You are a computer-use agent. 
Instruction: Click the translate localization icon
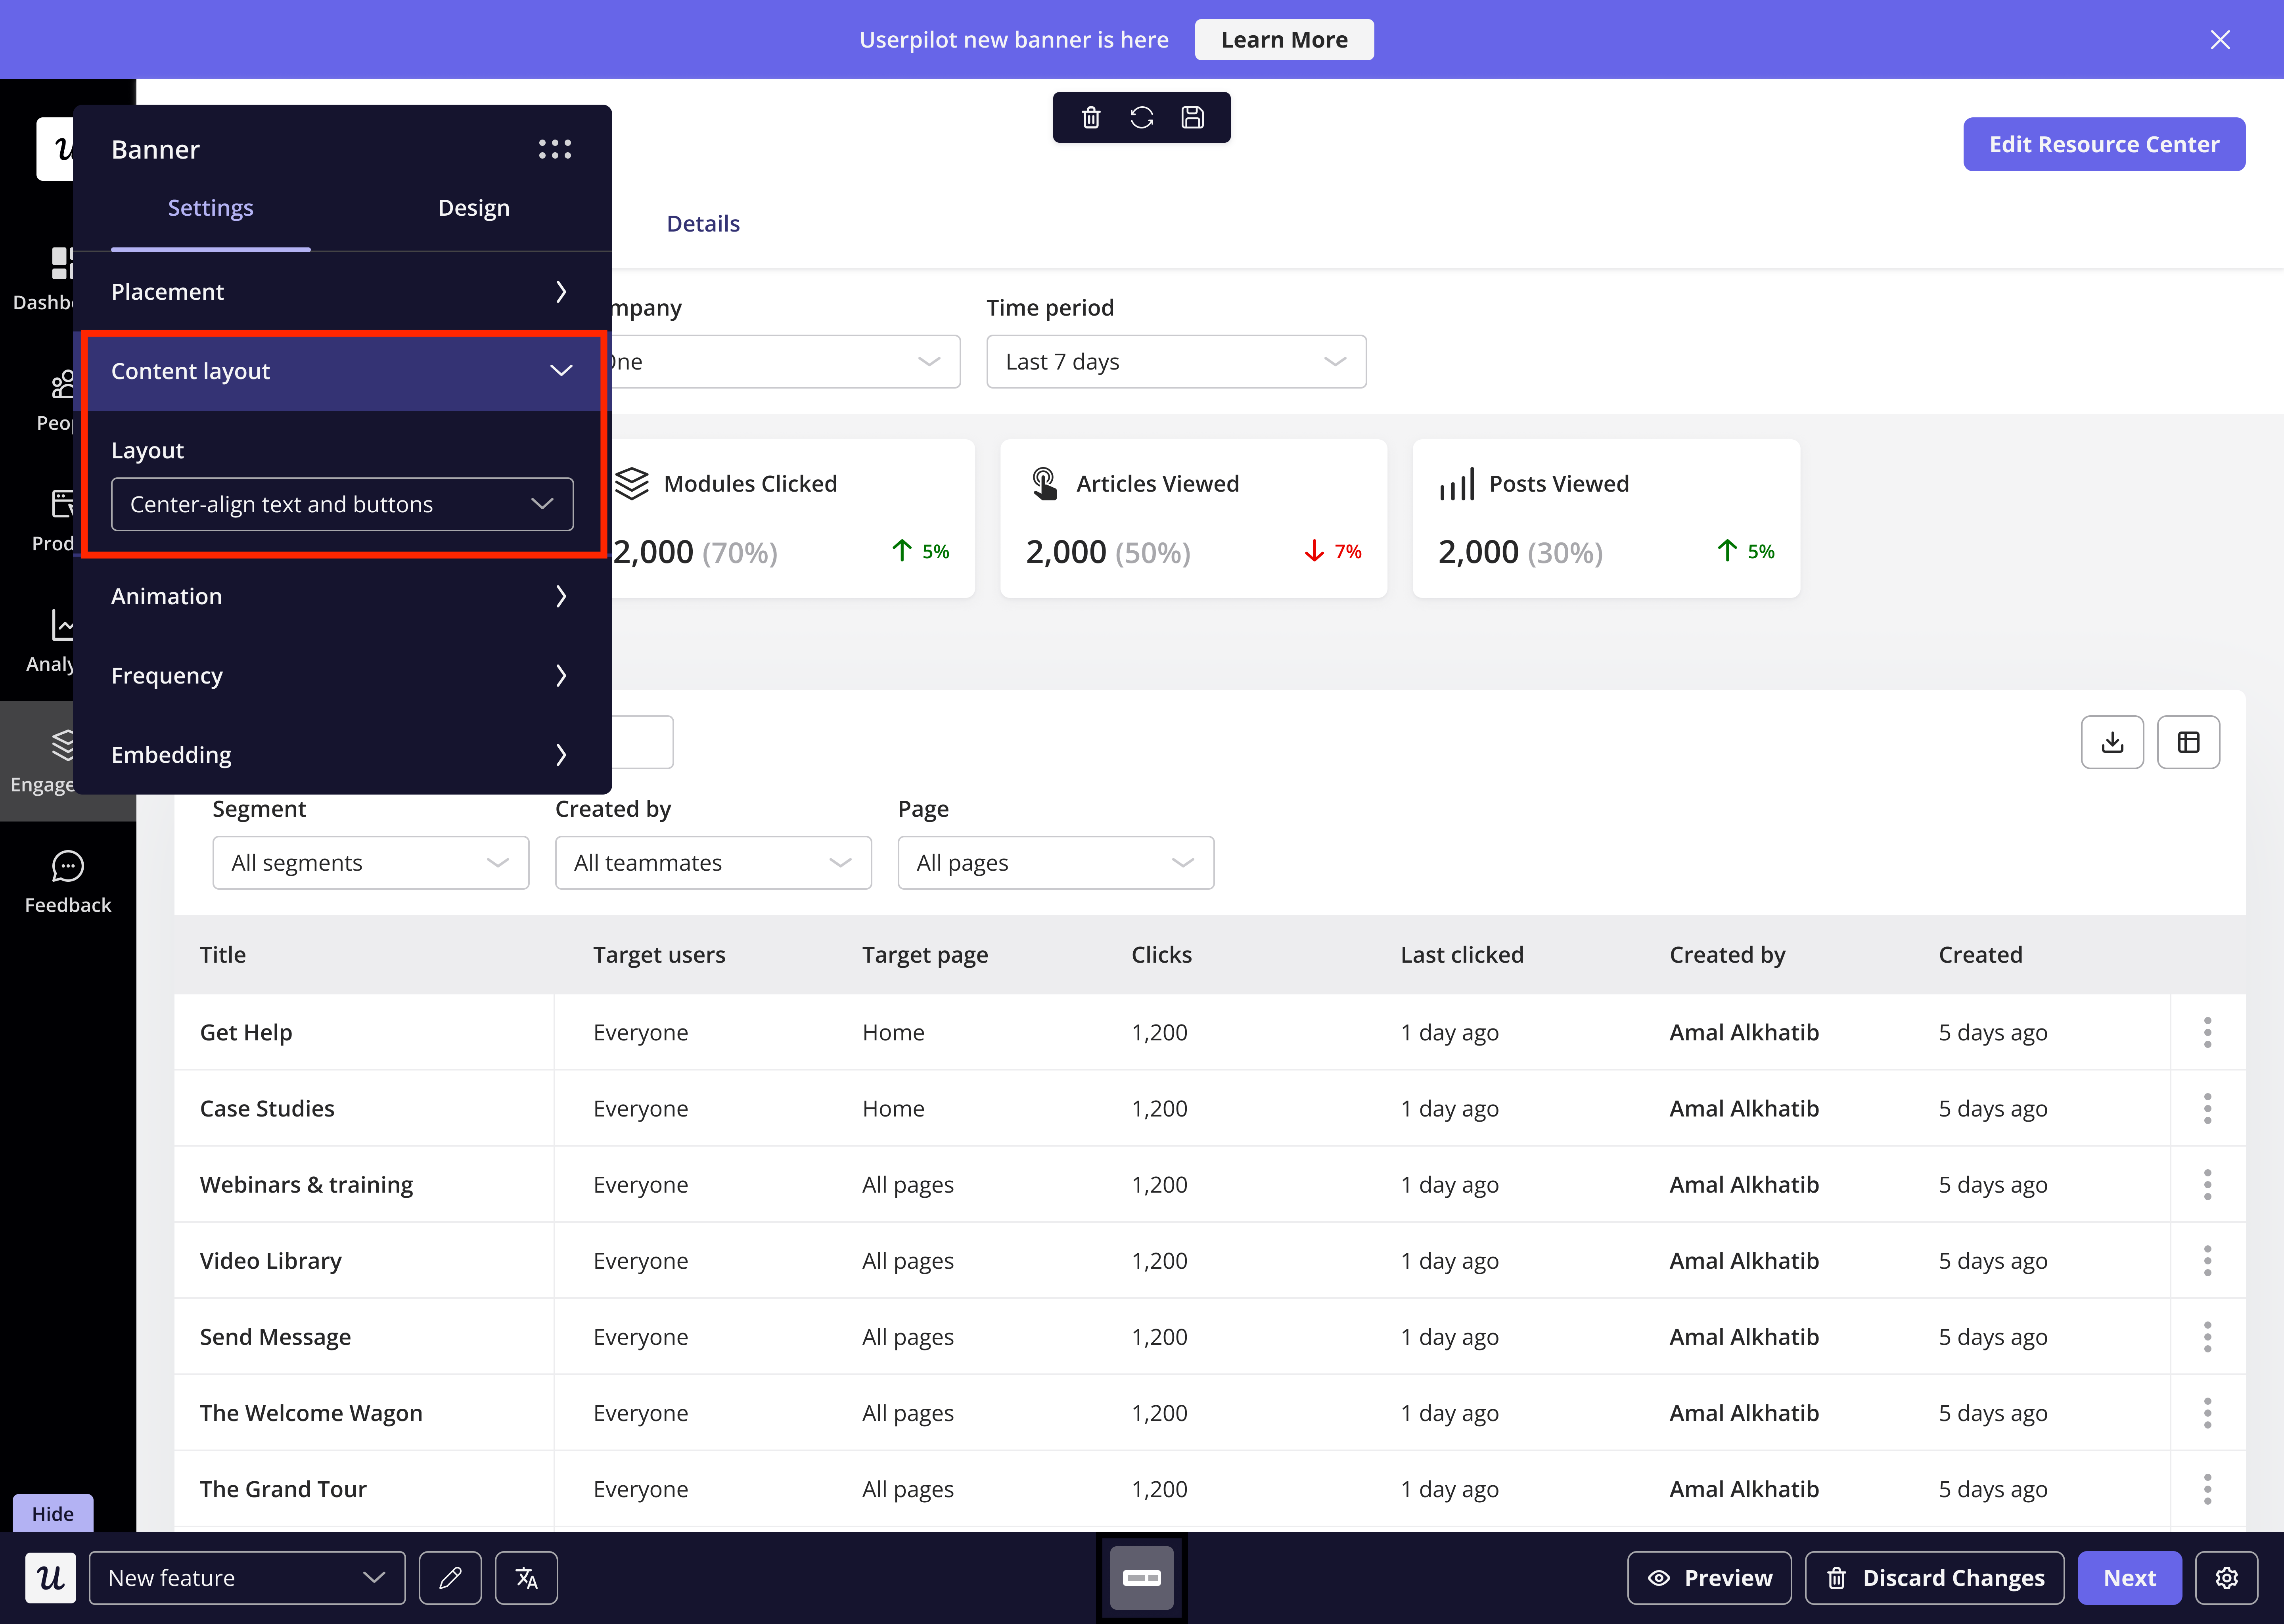(x=526, y=1578)
